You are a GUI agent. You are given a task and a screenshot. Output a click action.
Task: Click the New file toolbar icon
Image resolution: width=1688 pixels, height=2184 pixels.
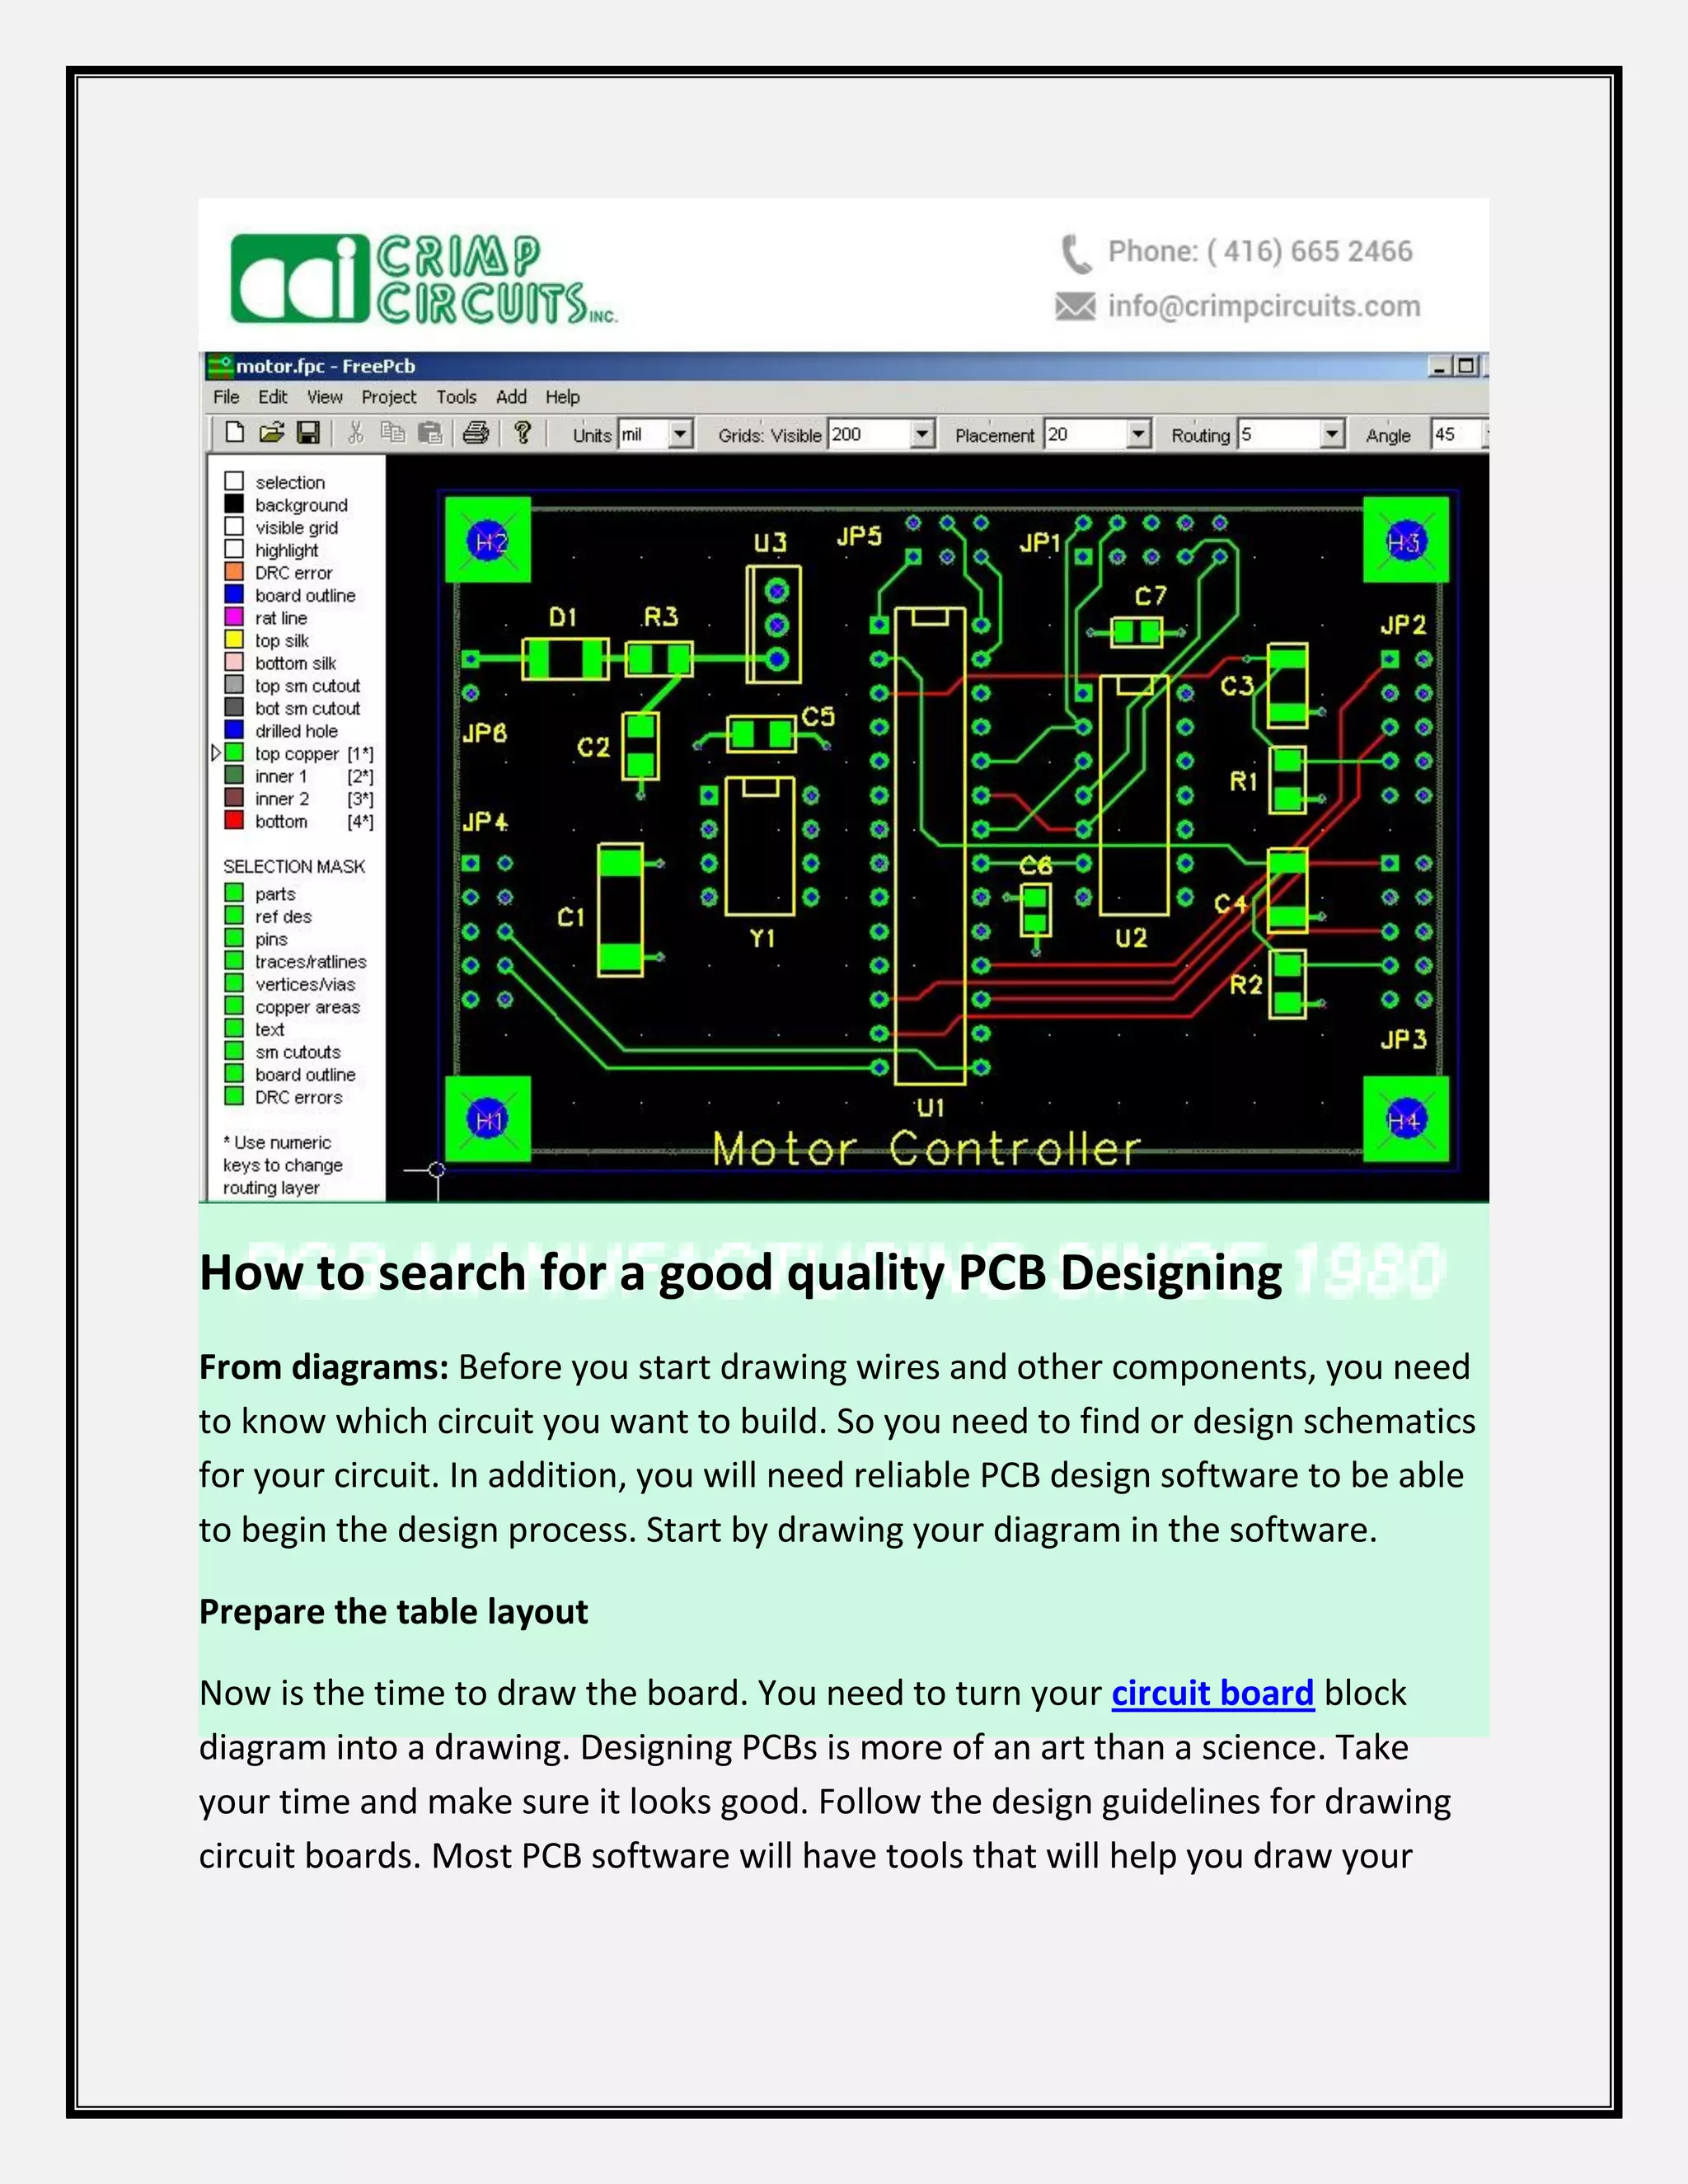235,432
